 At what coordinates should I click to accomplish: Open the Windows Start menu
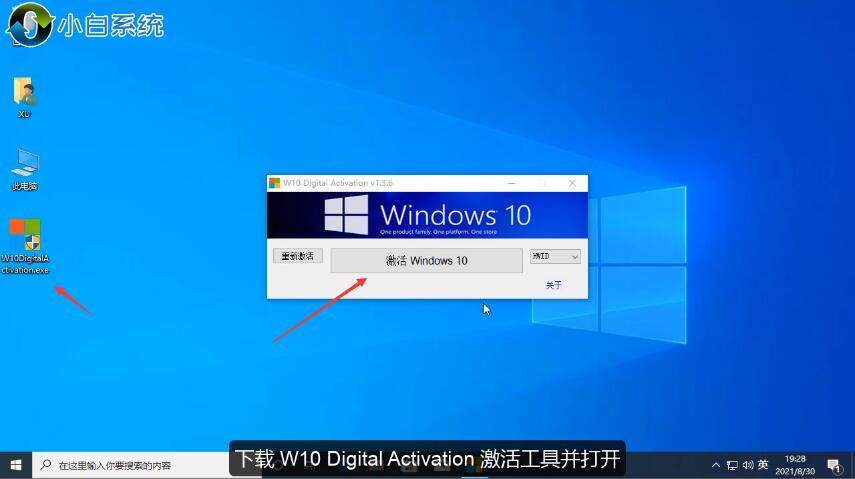tap(16, 465)
